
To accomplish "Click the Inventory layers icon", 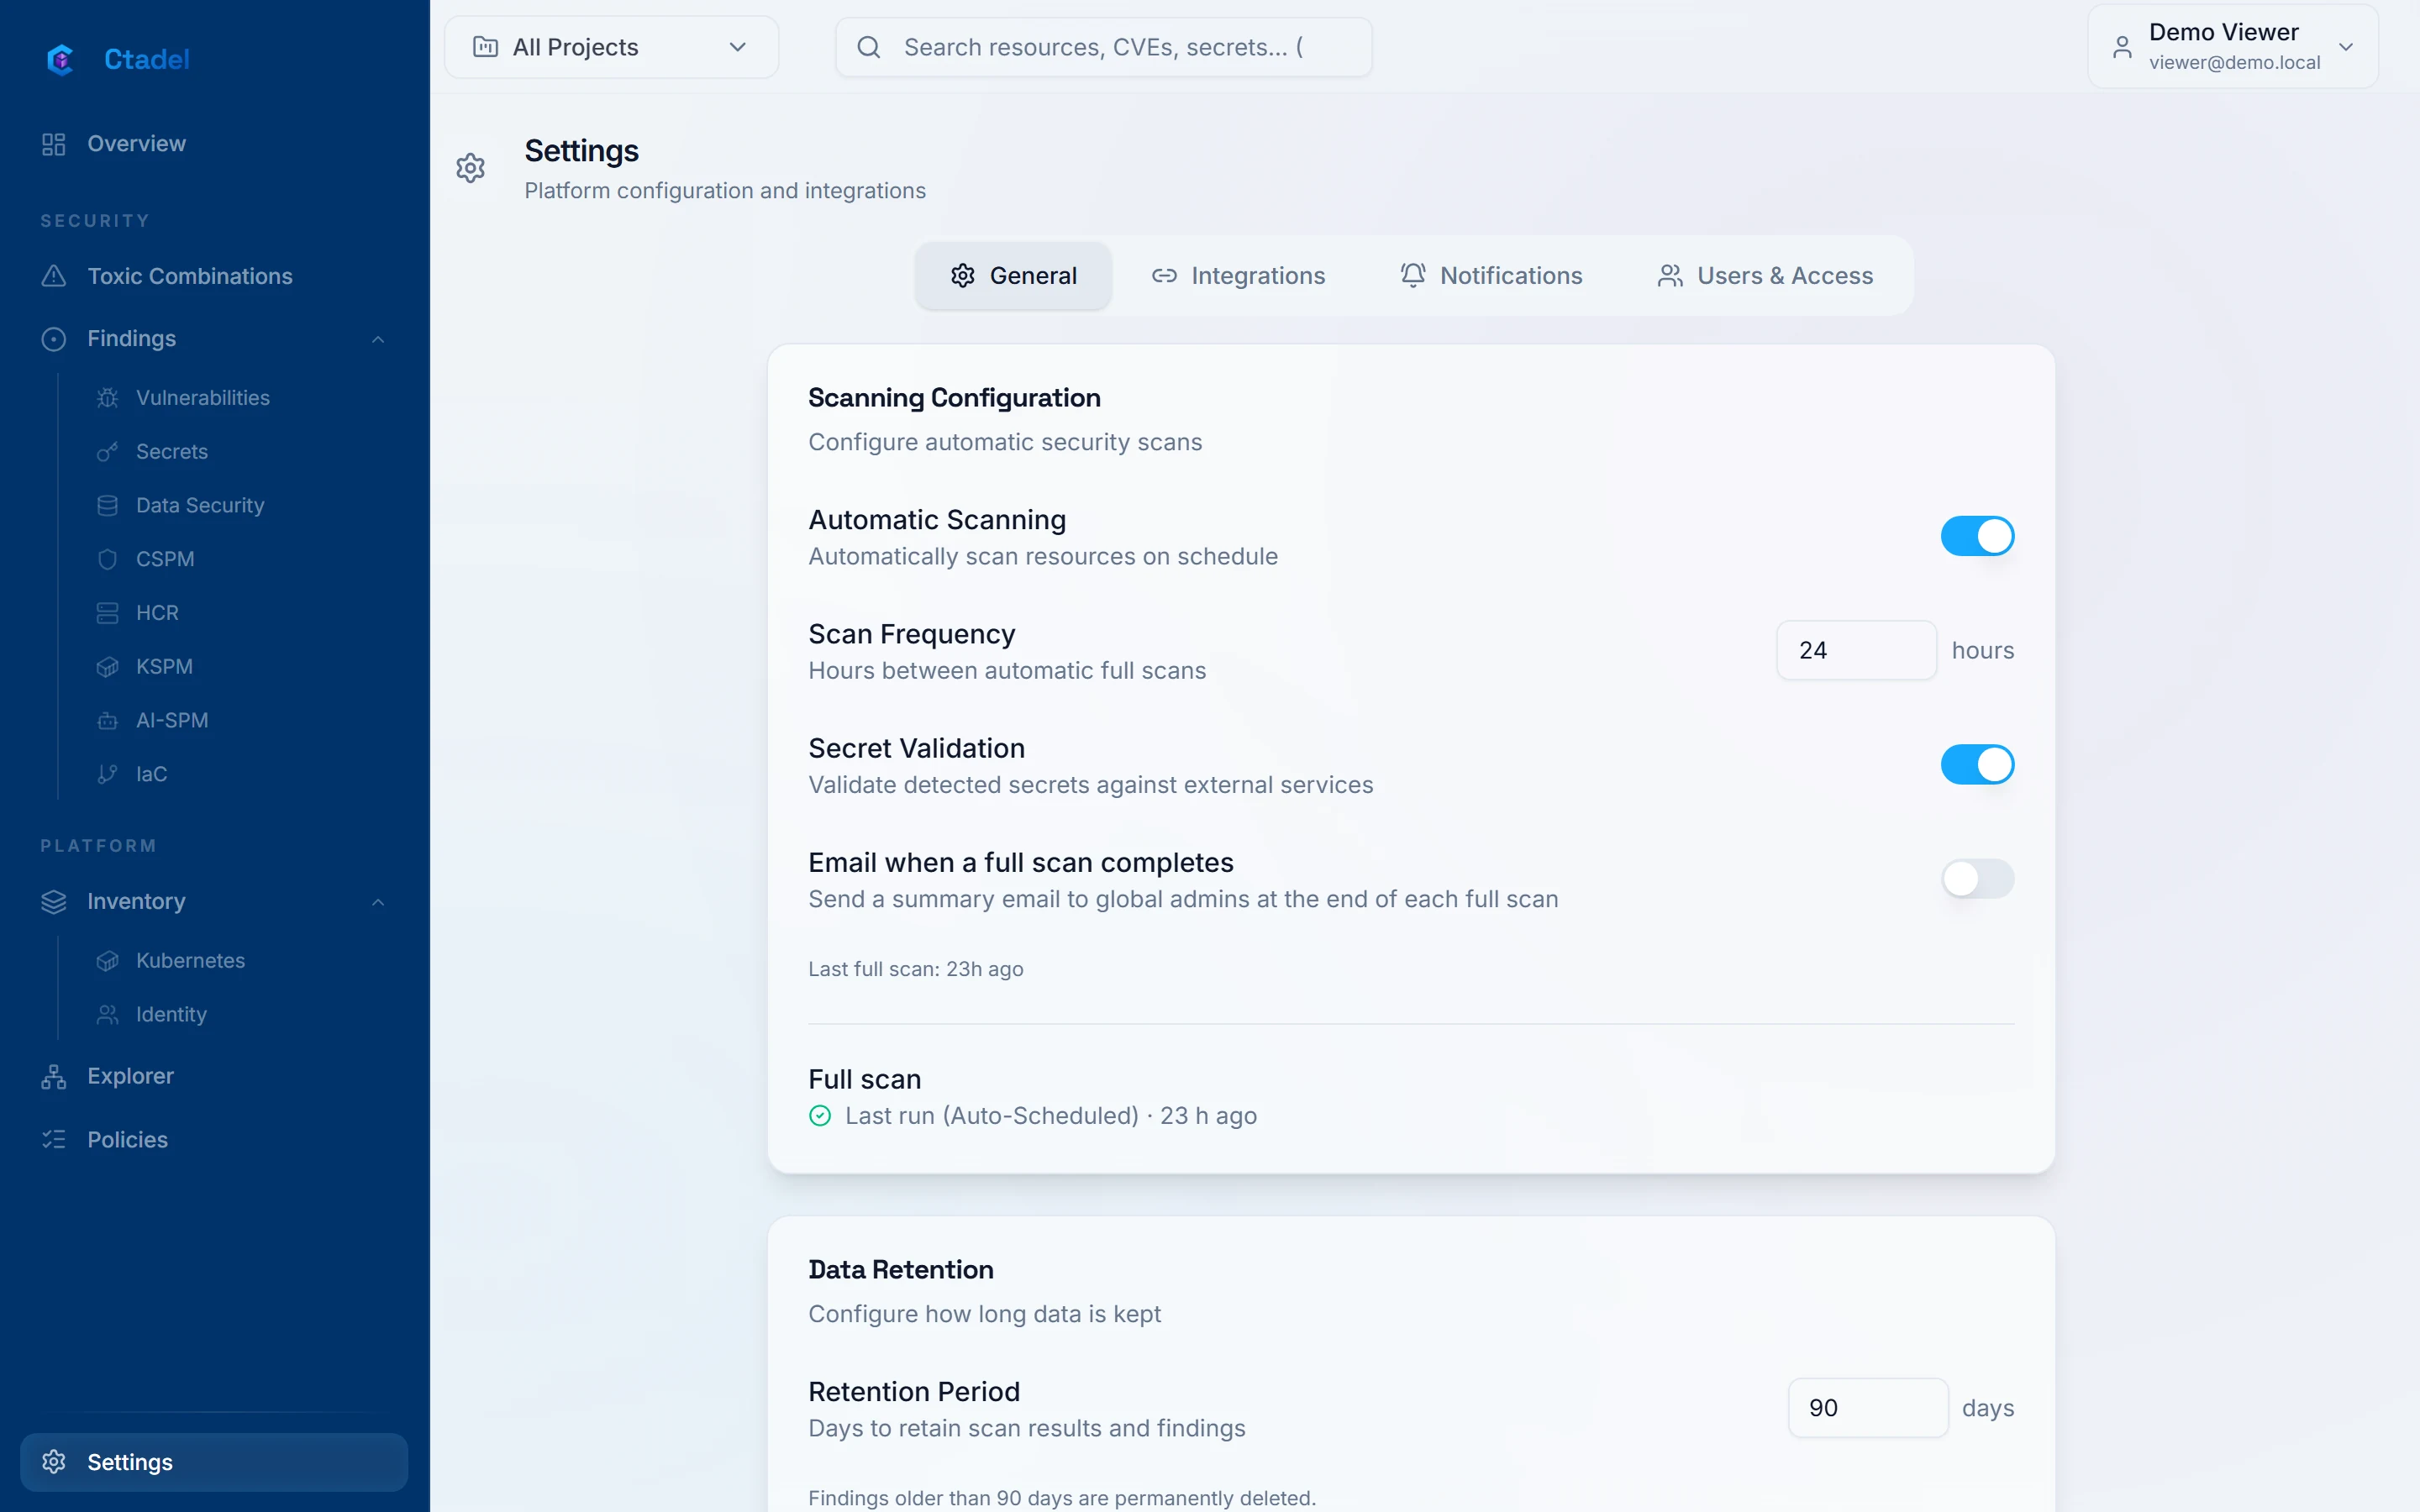I will coord(54,902).
